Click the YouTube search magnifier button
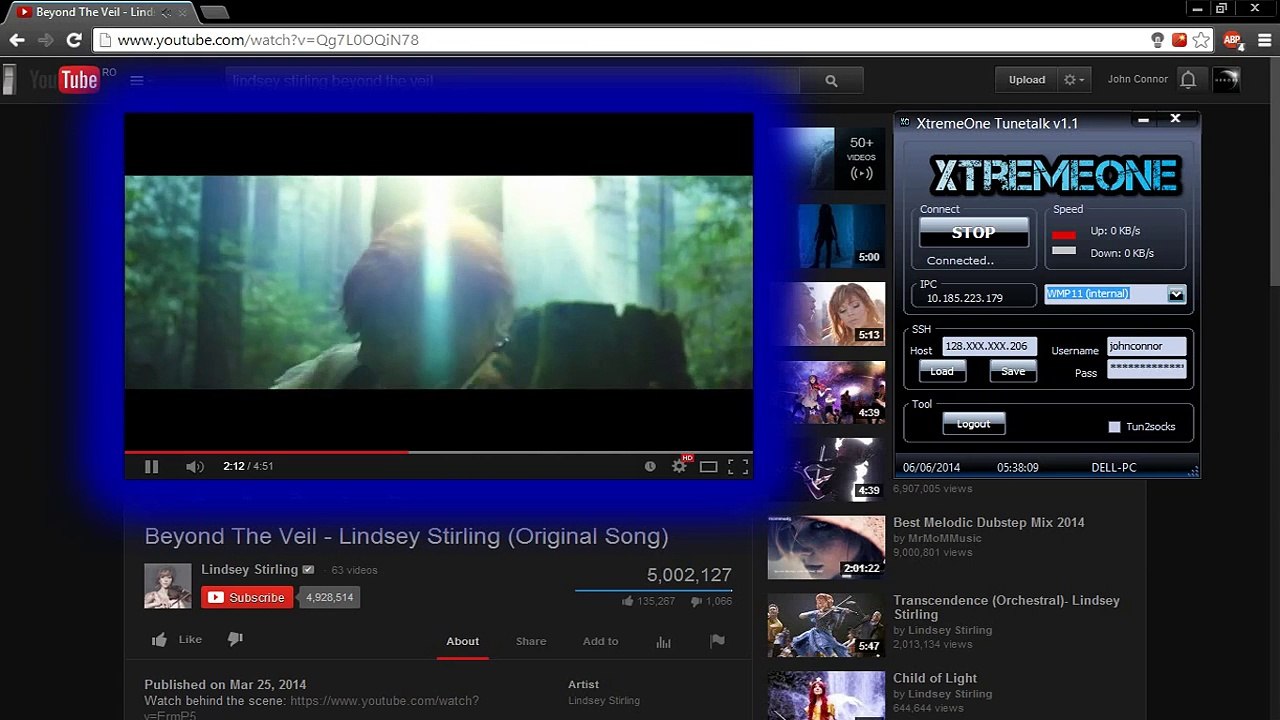 click(x=831, y=81)
